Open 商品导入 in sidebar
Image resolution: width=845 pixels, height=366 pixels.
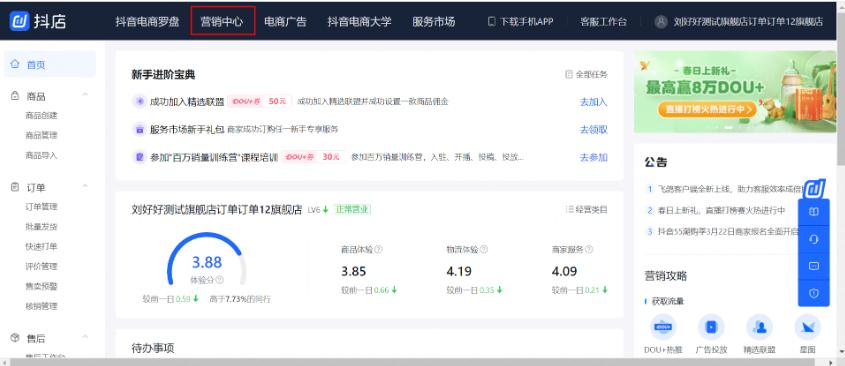point(41,155)
